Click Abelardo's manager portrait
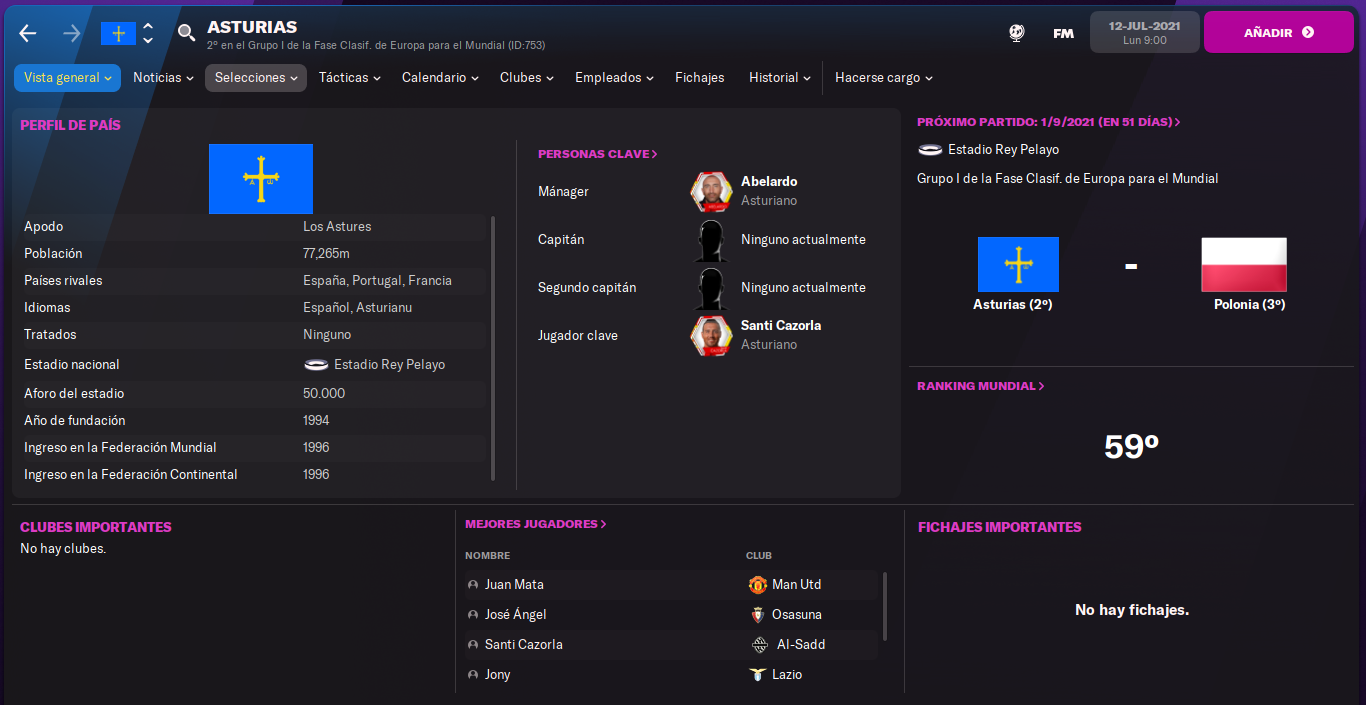 pos(711,191)
